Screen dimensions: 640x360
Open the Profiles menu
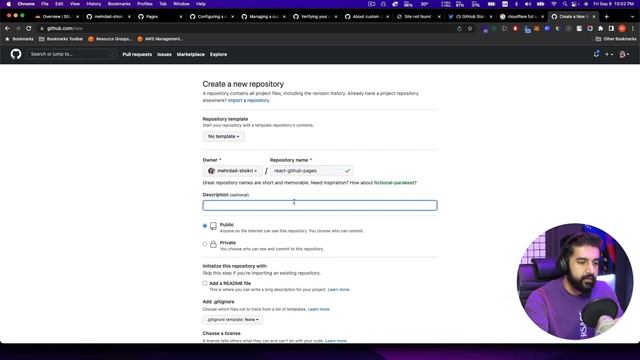(x=144, y=4)
